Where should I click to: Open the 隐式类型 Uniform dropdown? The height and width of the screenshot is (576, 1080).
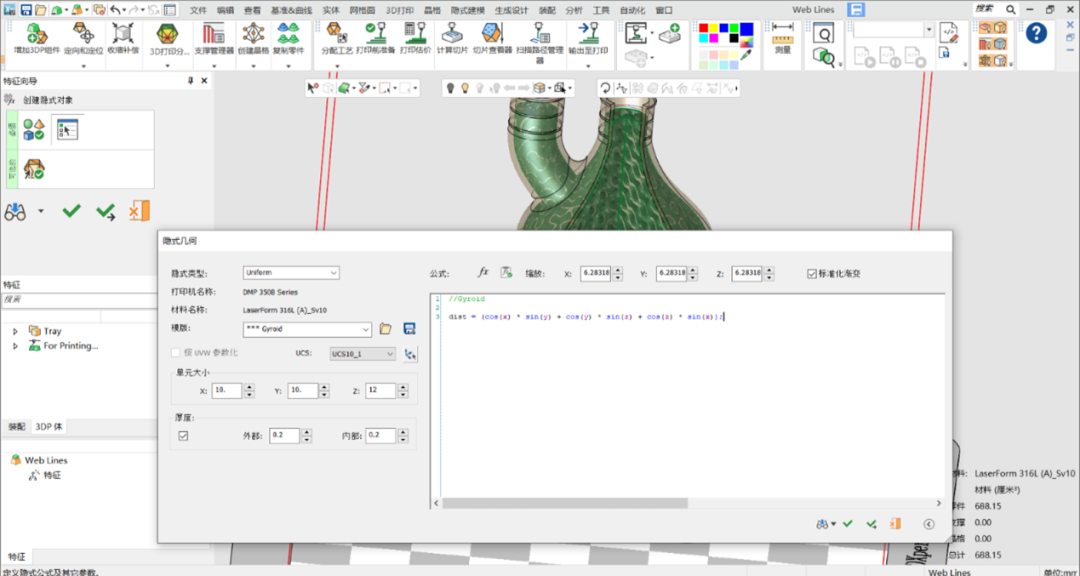pos(291,273)
